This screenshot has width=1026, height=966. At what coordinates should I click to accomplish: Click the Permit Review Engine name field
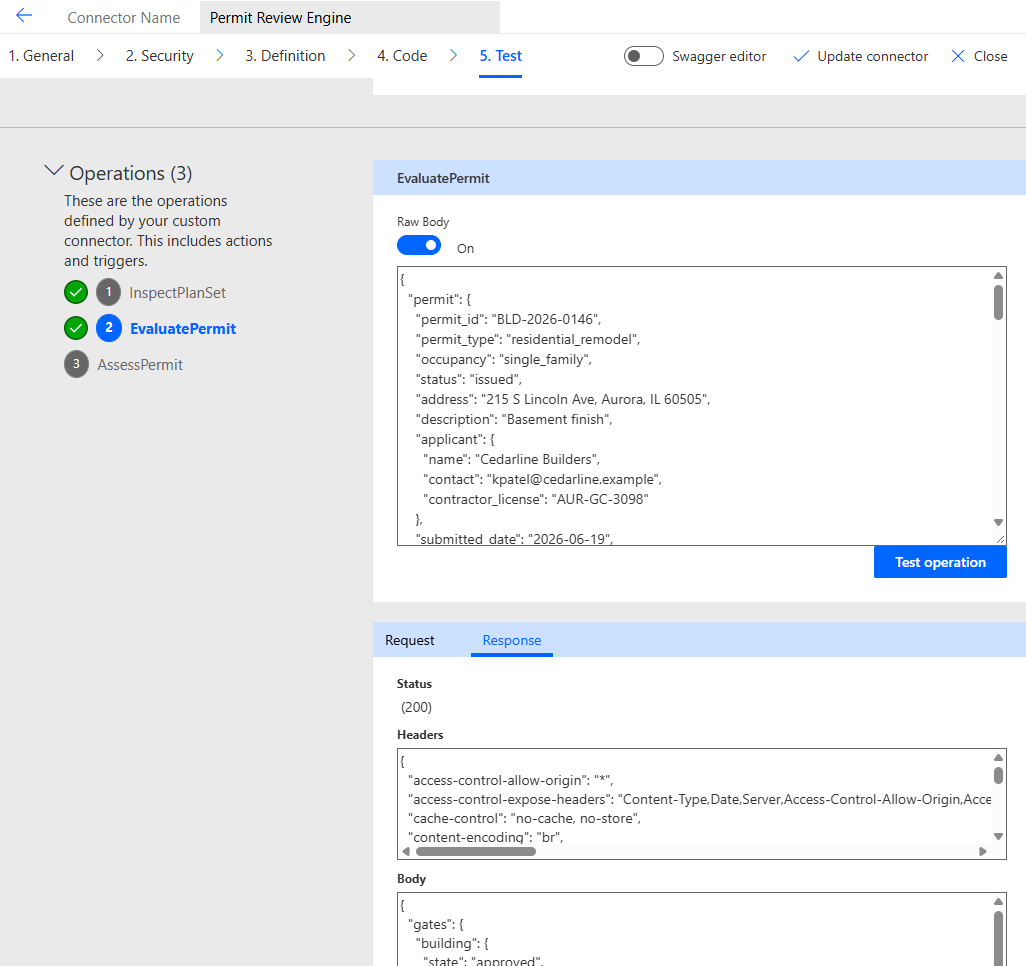(x=349, y=18)
